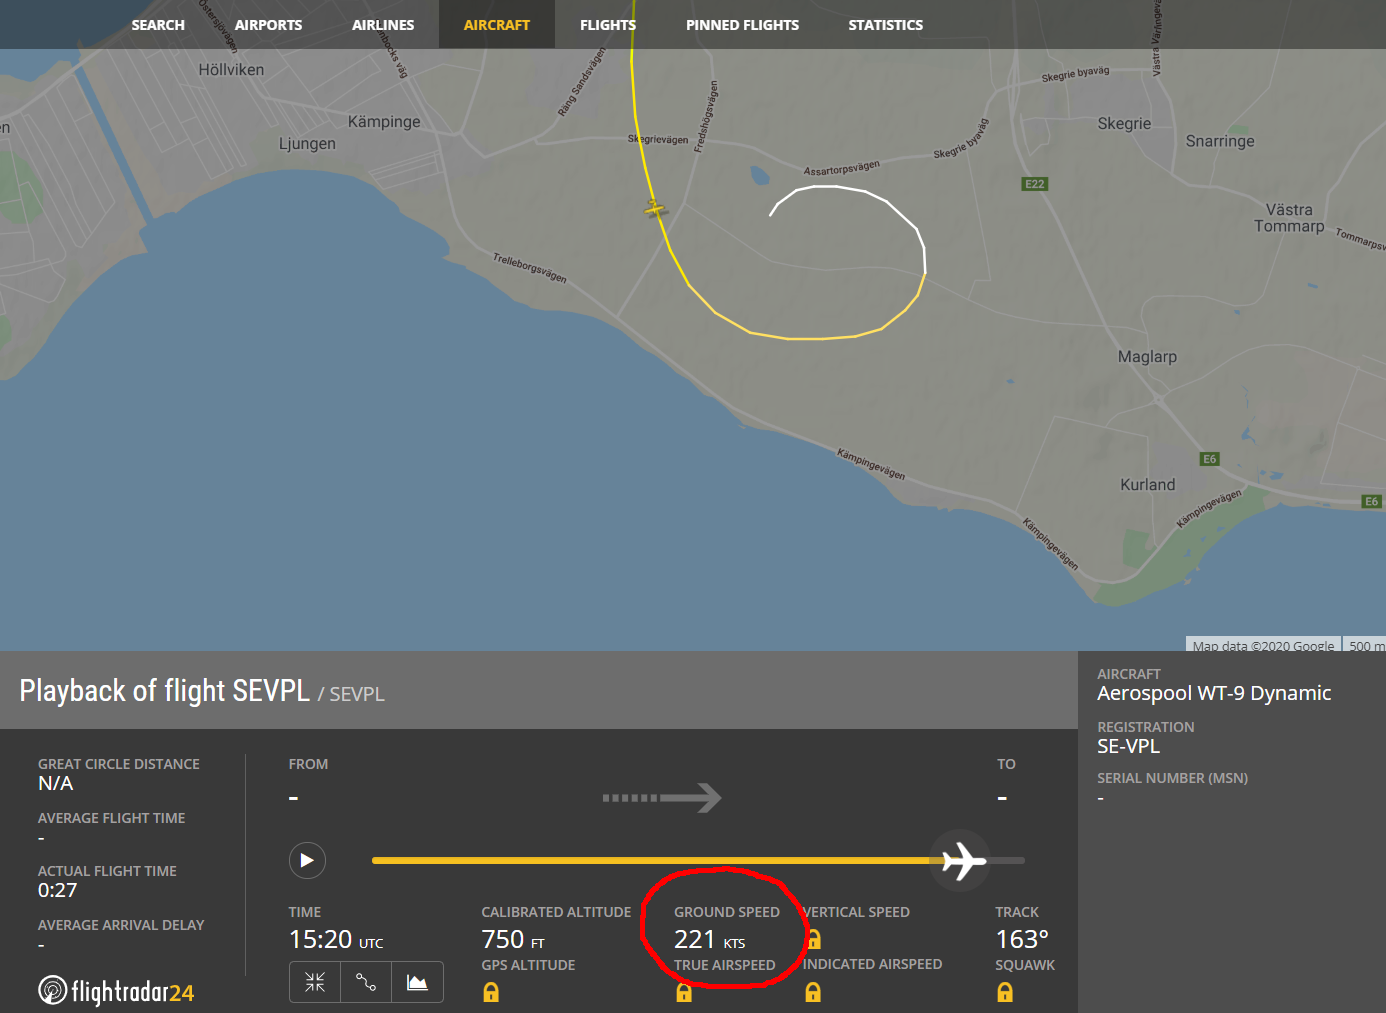This screenshot has width=1386, height=1013.
Task: Click the Serial Number (MSN) label
Action: (1172, 778)
